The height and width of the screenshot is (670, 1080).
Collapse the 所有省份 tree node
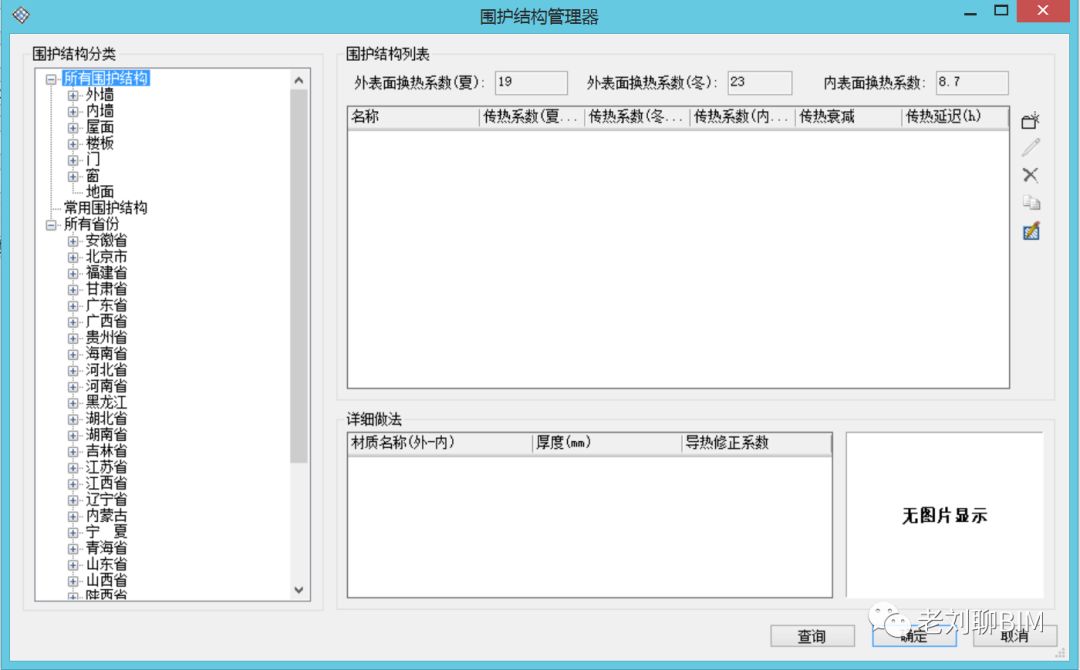point(51,224)
